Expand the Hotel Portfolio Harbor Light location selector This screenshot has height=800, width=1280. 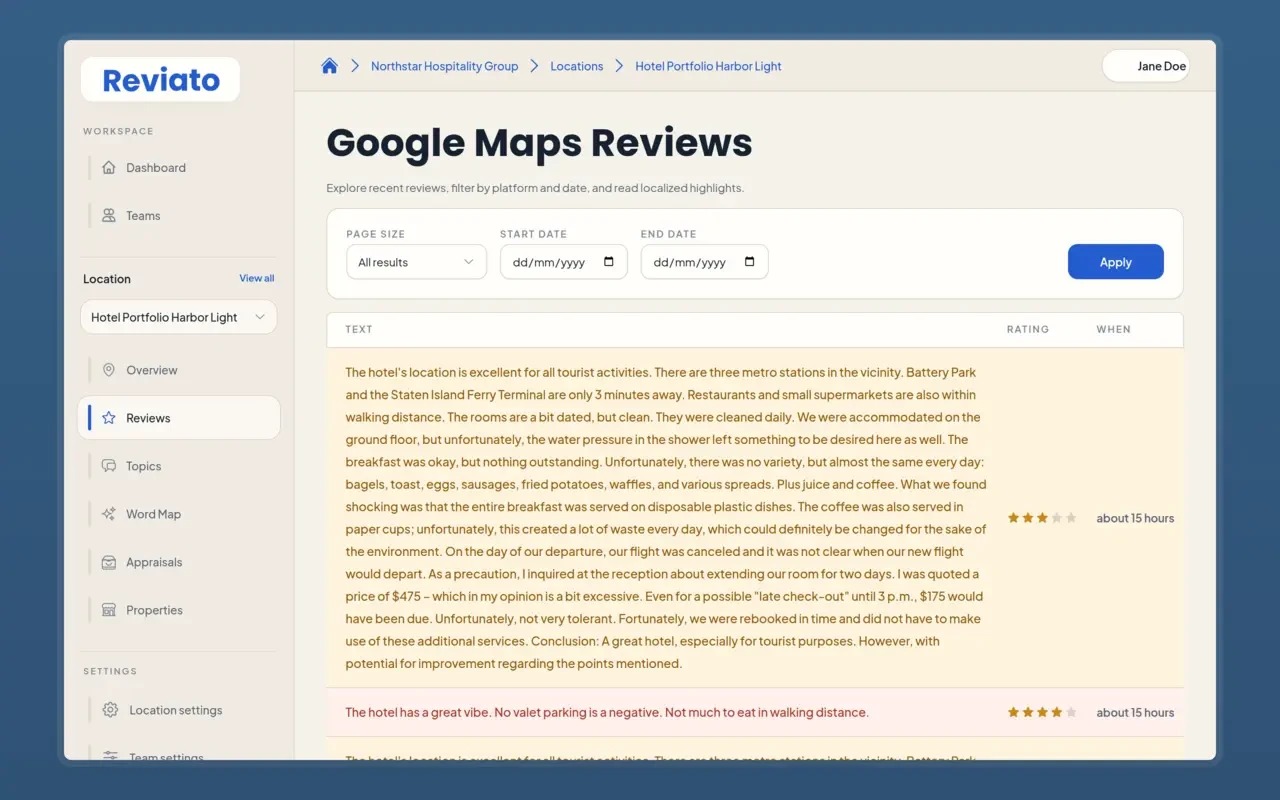179,317
